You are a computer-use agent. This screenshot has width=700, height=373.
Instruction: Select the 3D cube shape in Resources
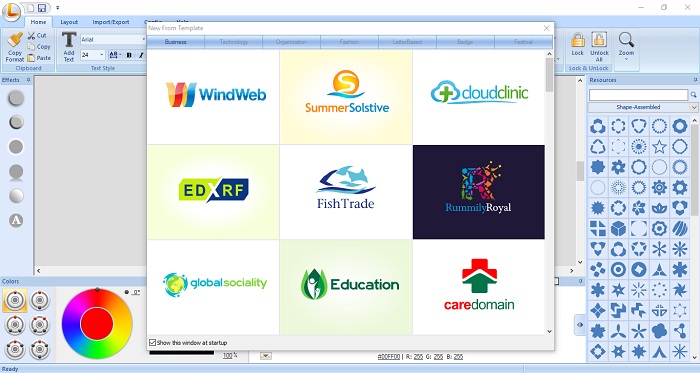(x=618, y=229)
